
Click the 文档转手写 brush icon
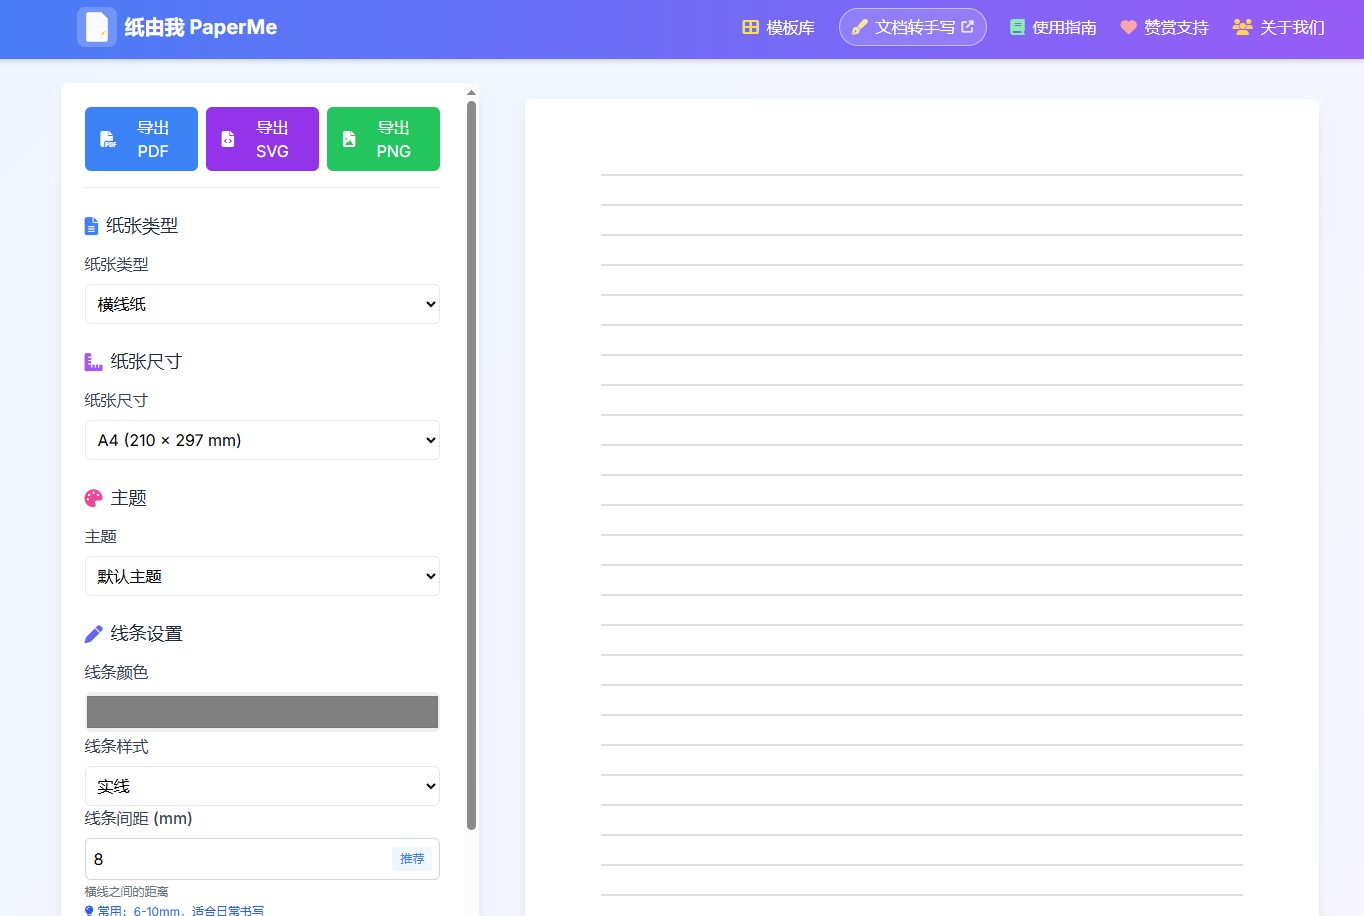(859, 27)
